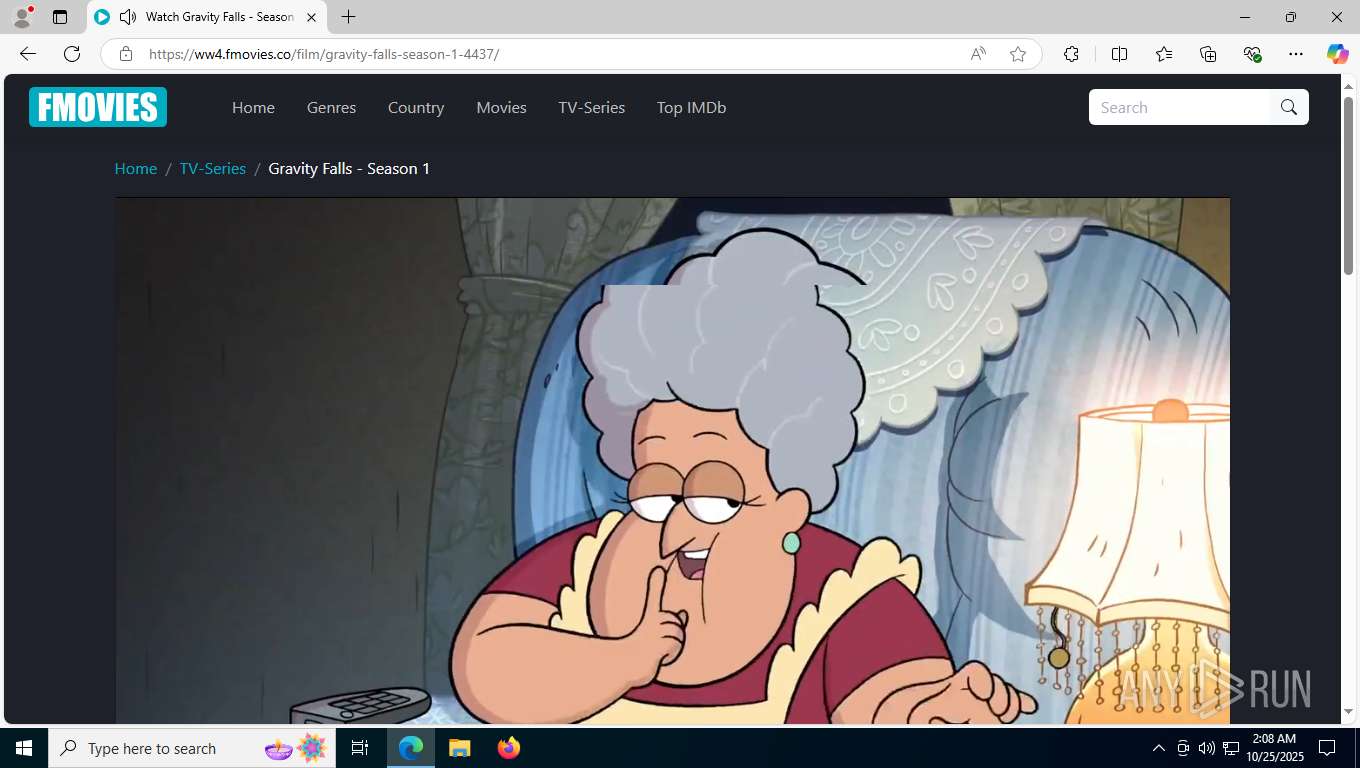This screenshot has width=1360, height=768.
Task: Reload the page with refresh icon
Action: [x=72, y=54]
